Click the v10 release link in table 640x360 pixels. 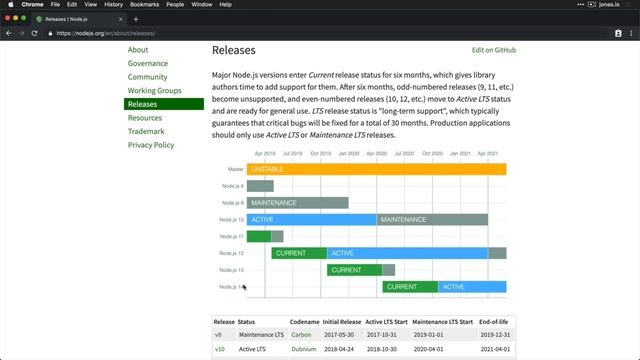coord(220,349)
